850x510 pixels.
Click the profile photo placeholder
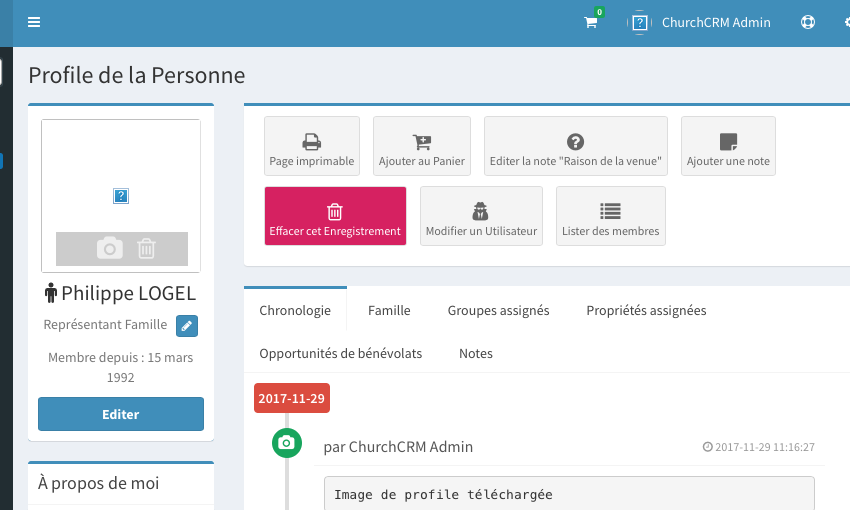[121, 196]
